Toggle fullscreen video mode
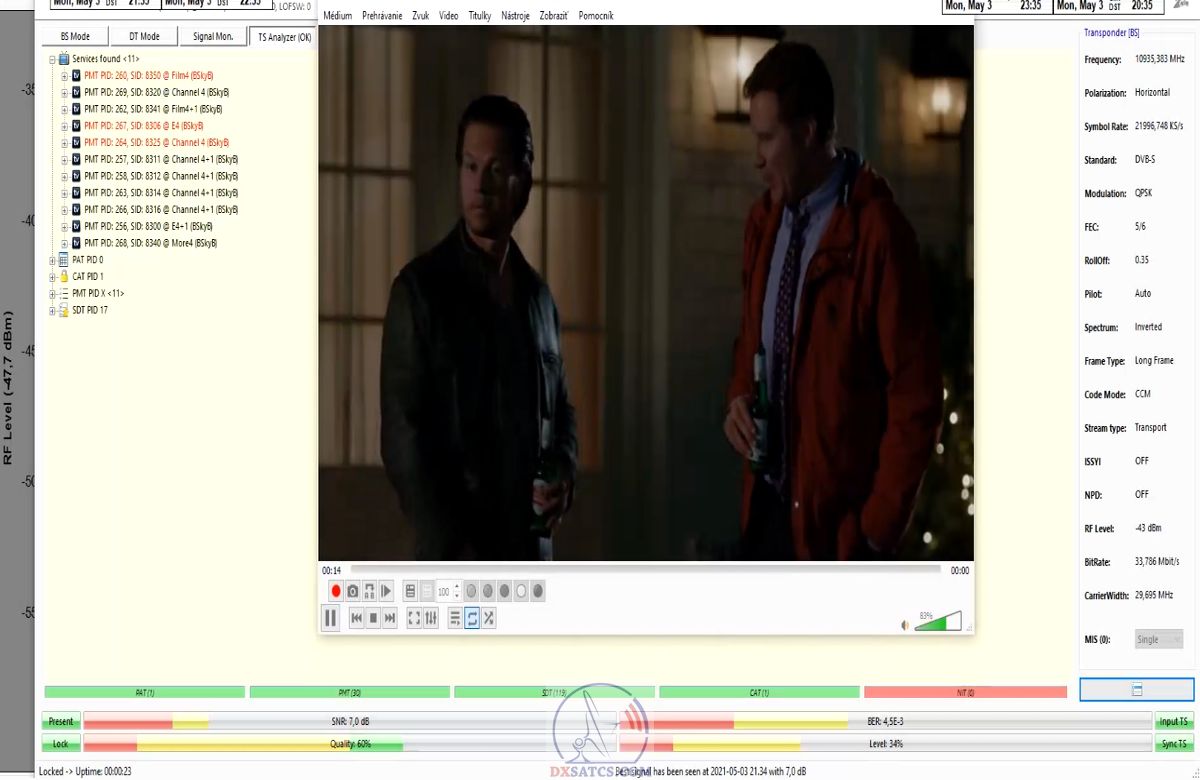The height and width of the screenshot is (780, 1200). [414, 619]
